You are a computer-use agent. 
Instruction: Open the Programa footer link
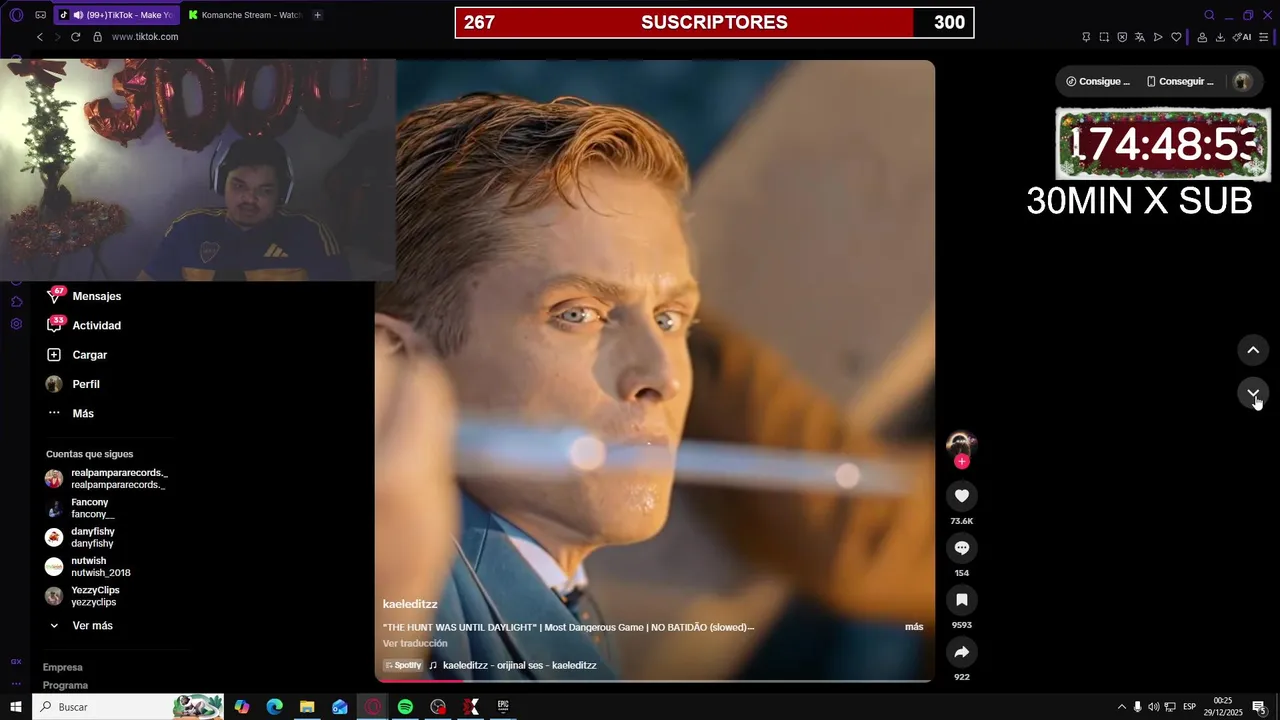tap(65, 686)
